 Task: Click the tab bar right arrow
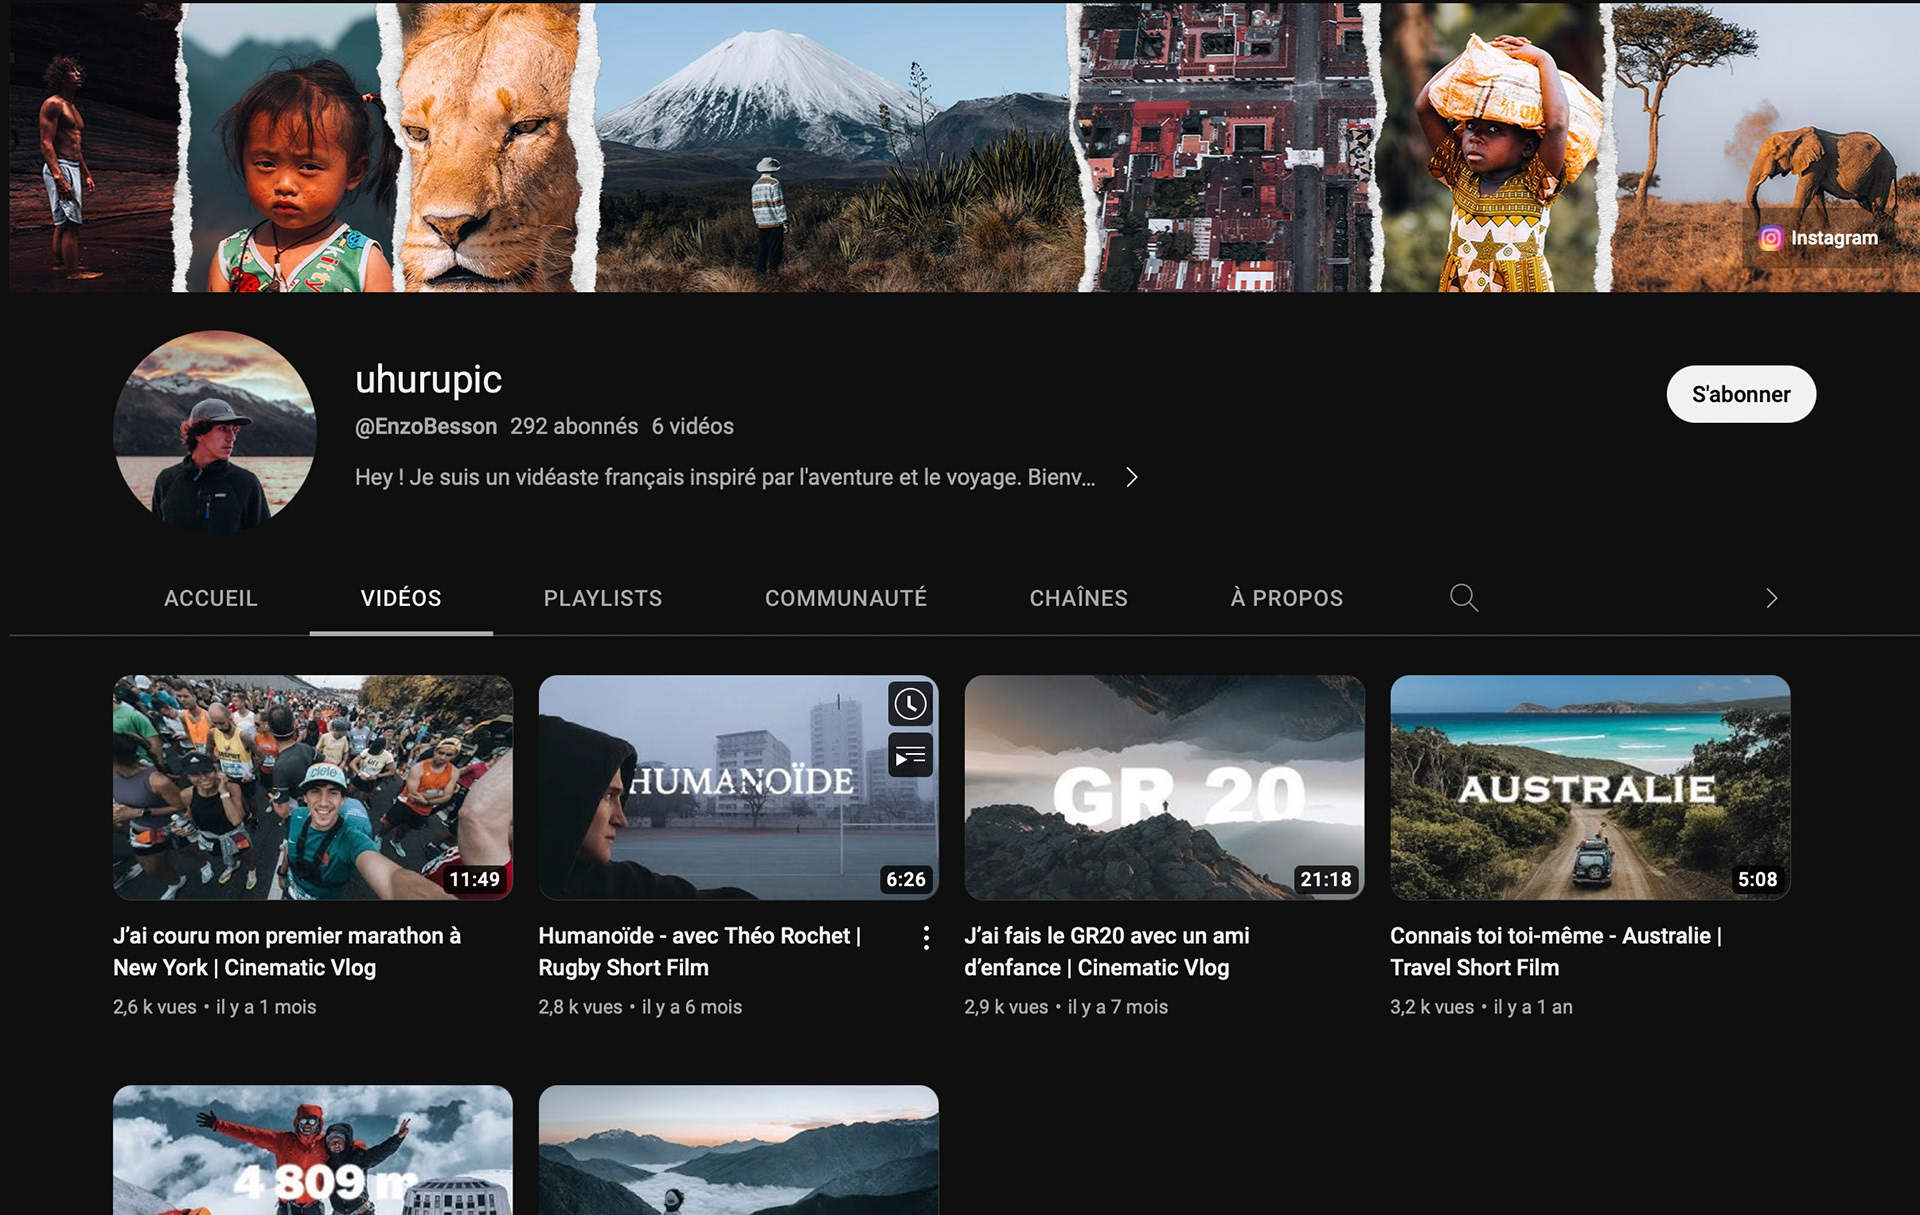tap(1771, 598)
